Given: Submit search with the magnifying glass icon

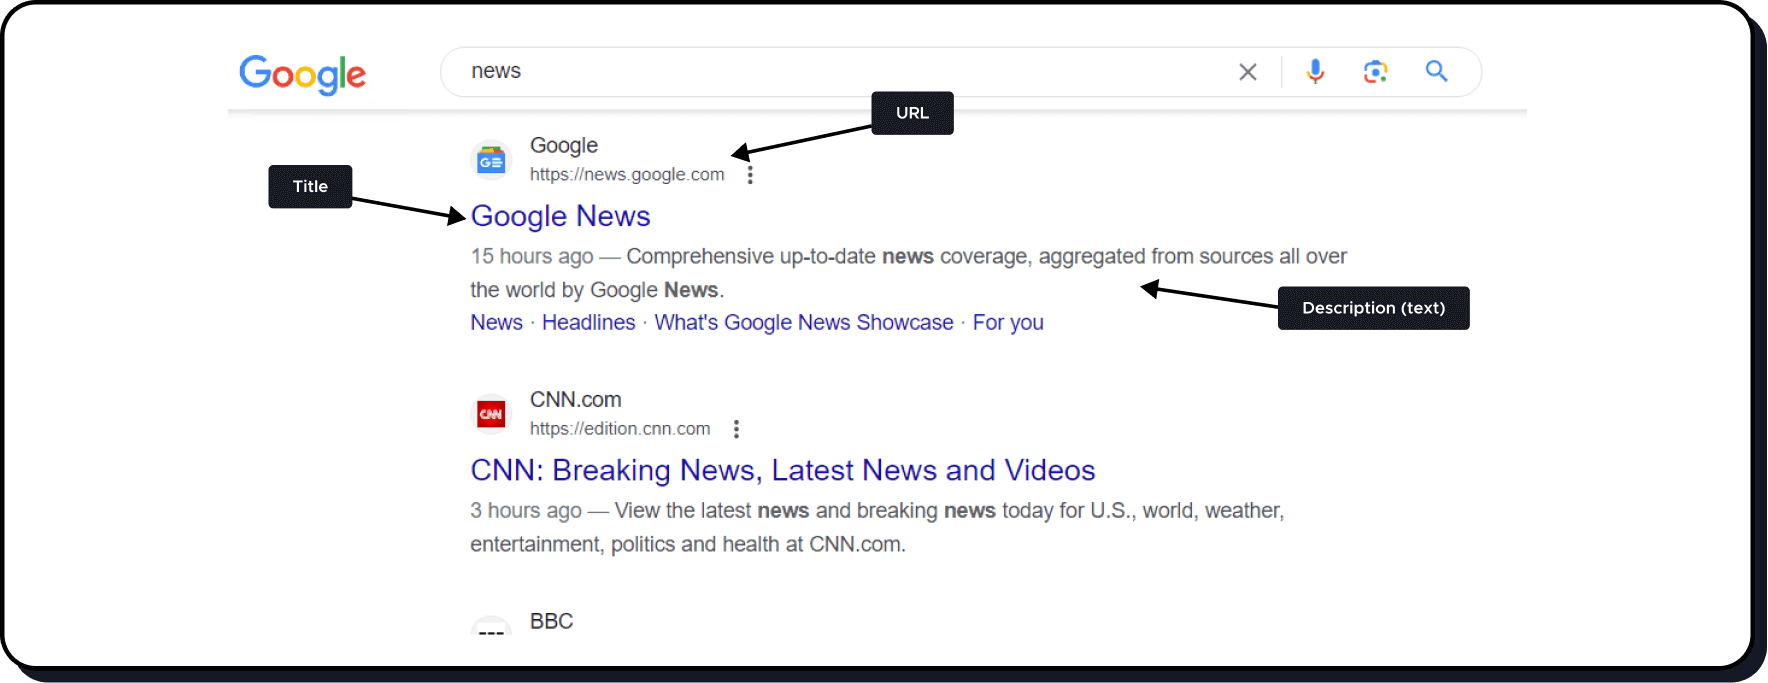Looking at the screenshot, I should point(1436,71).
